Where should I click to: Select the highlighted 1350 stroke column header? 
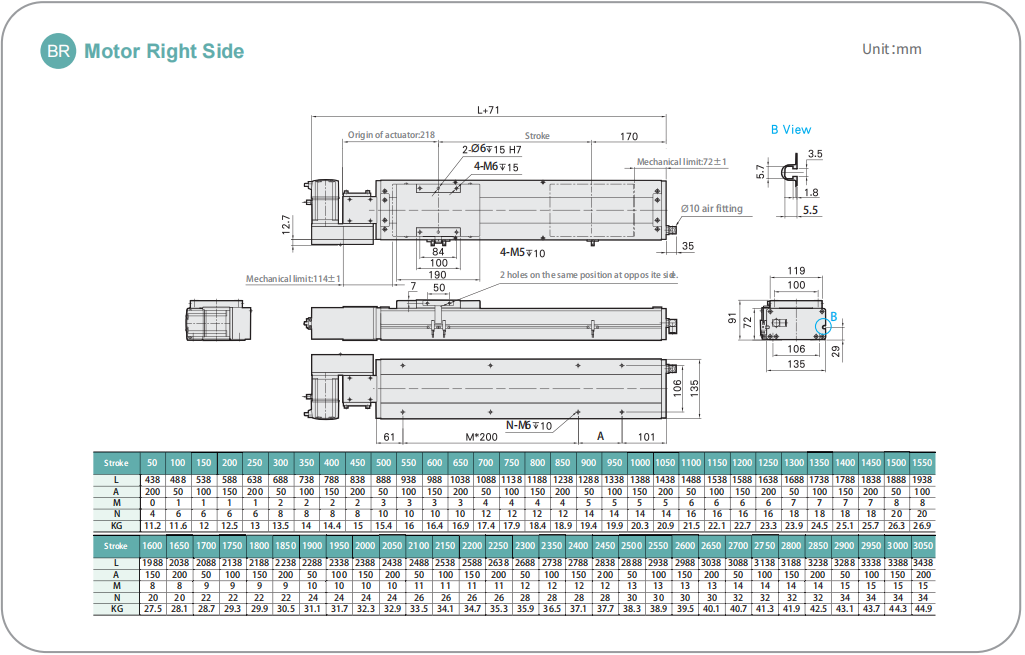[x=819, y=463]
